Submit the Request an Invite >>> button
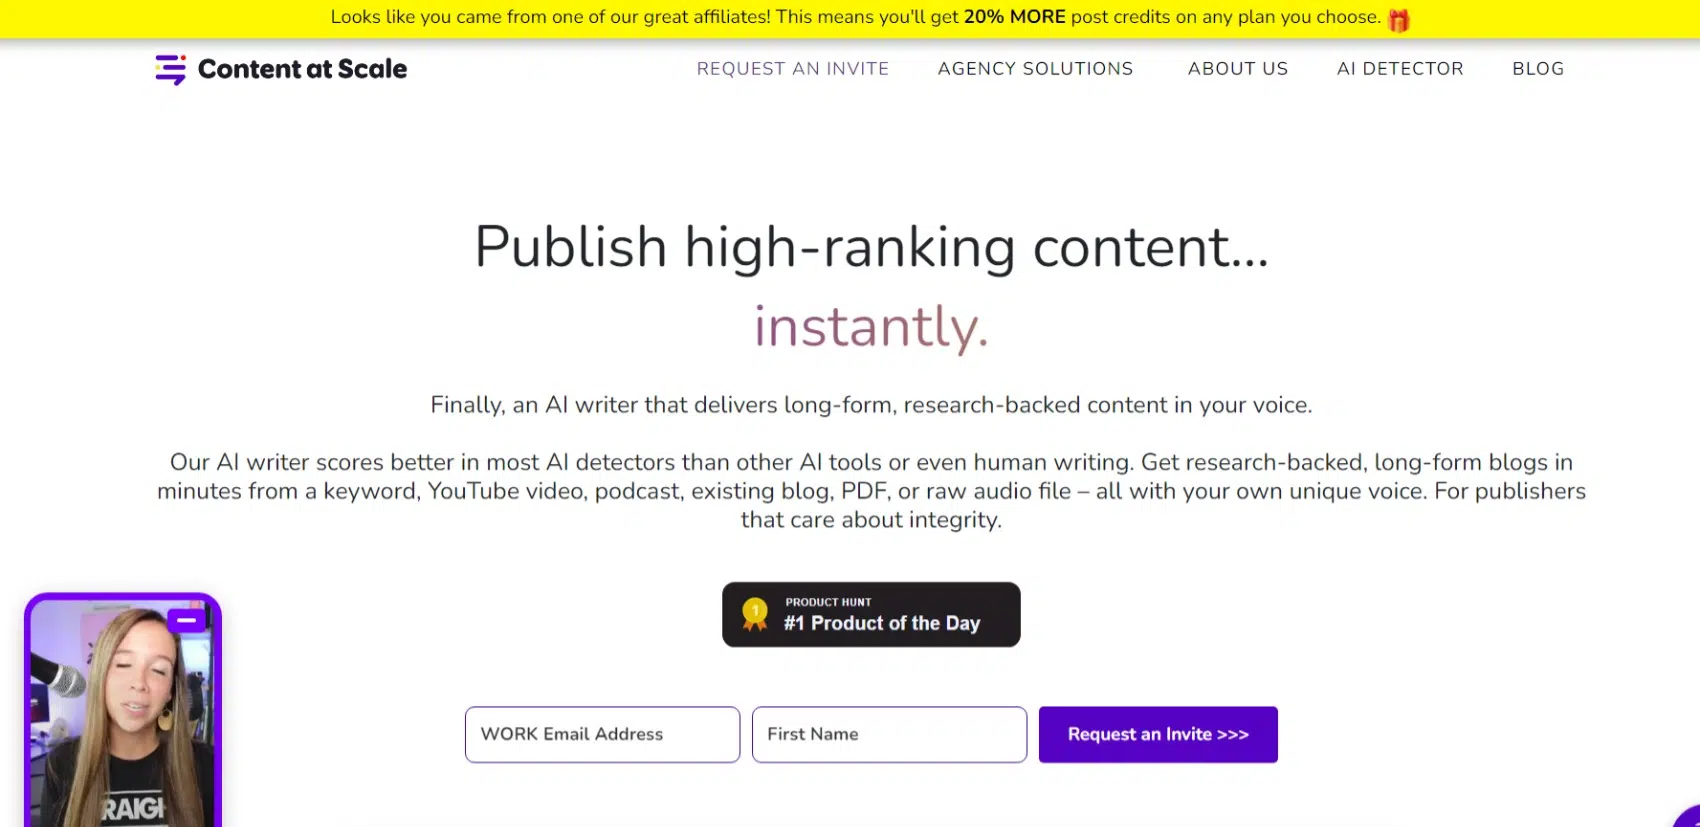The height and width of the screenshot is (827, 1700). pyautogui.click(x=1158, y=735)
